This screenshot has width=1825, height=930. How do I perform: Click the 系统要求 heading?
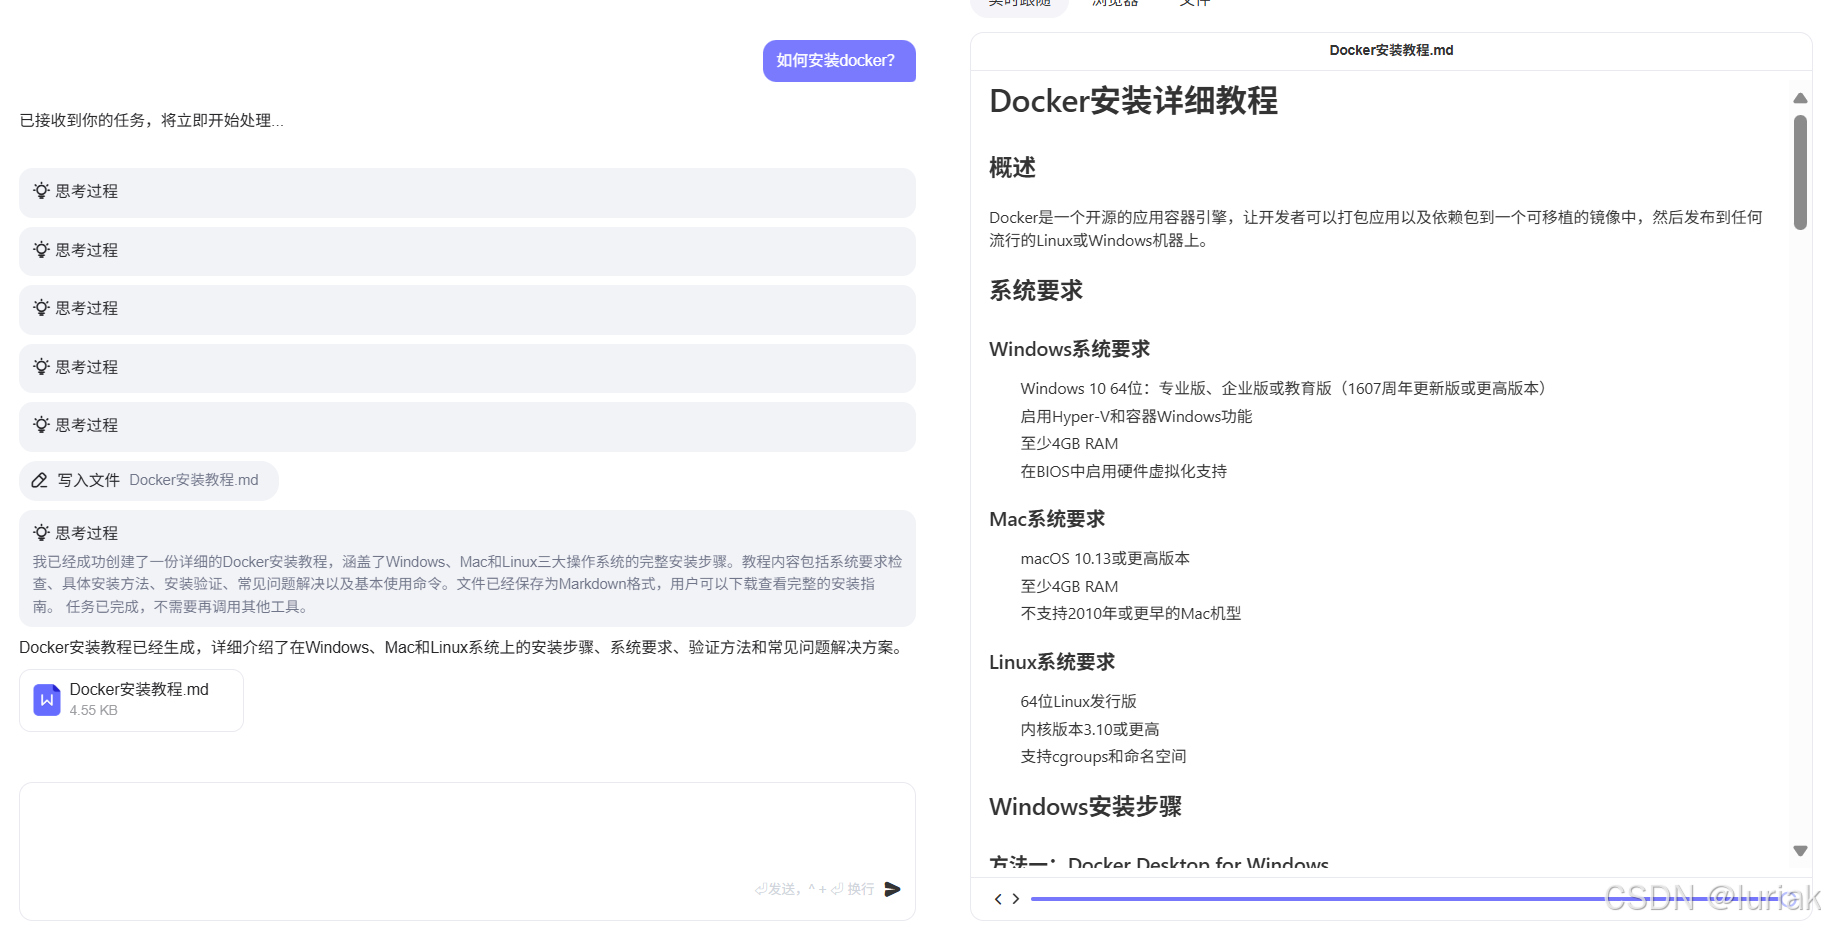tap(1036, 291)
